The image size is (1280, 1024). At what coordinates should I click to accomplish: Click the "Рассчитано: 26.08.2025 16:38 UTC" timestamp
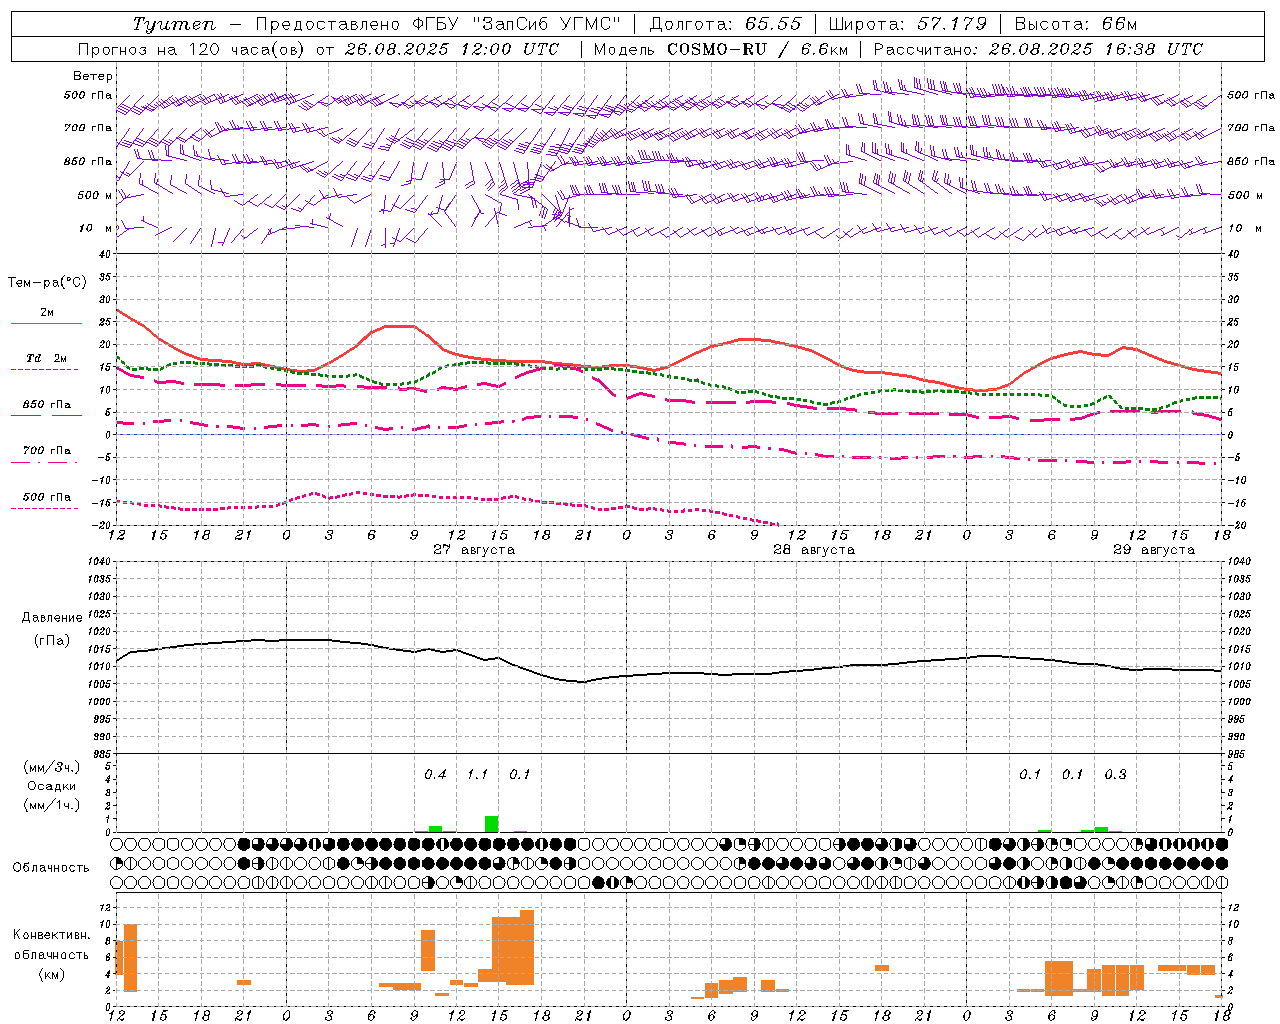[x=1038, y=49]
